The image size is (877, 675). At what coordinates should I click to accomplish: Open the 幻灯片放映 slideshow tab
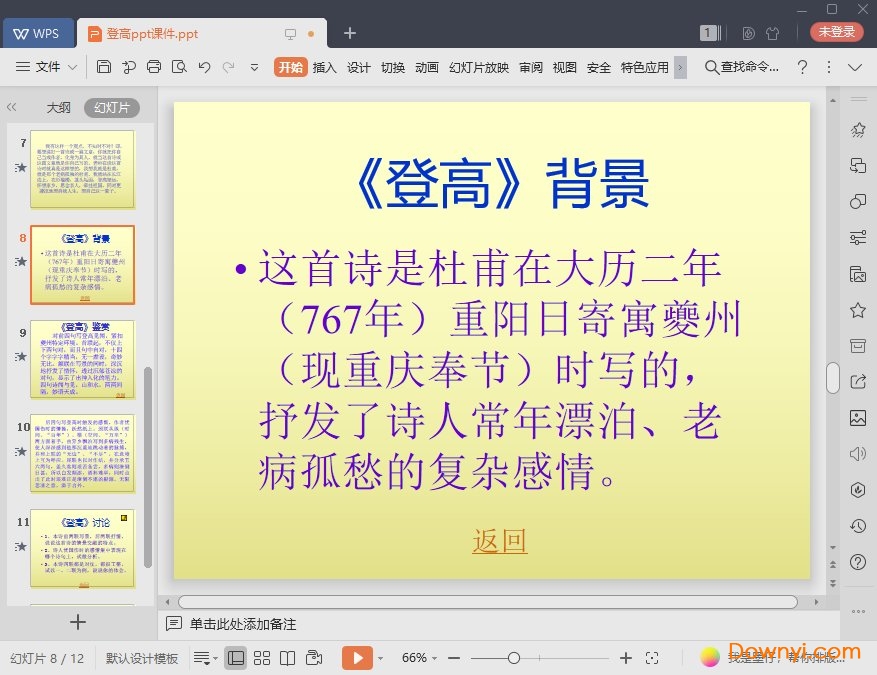click(x=478, y=67)
